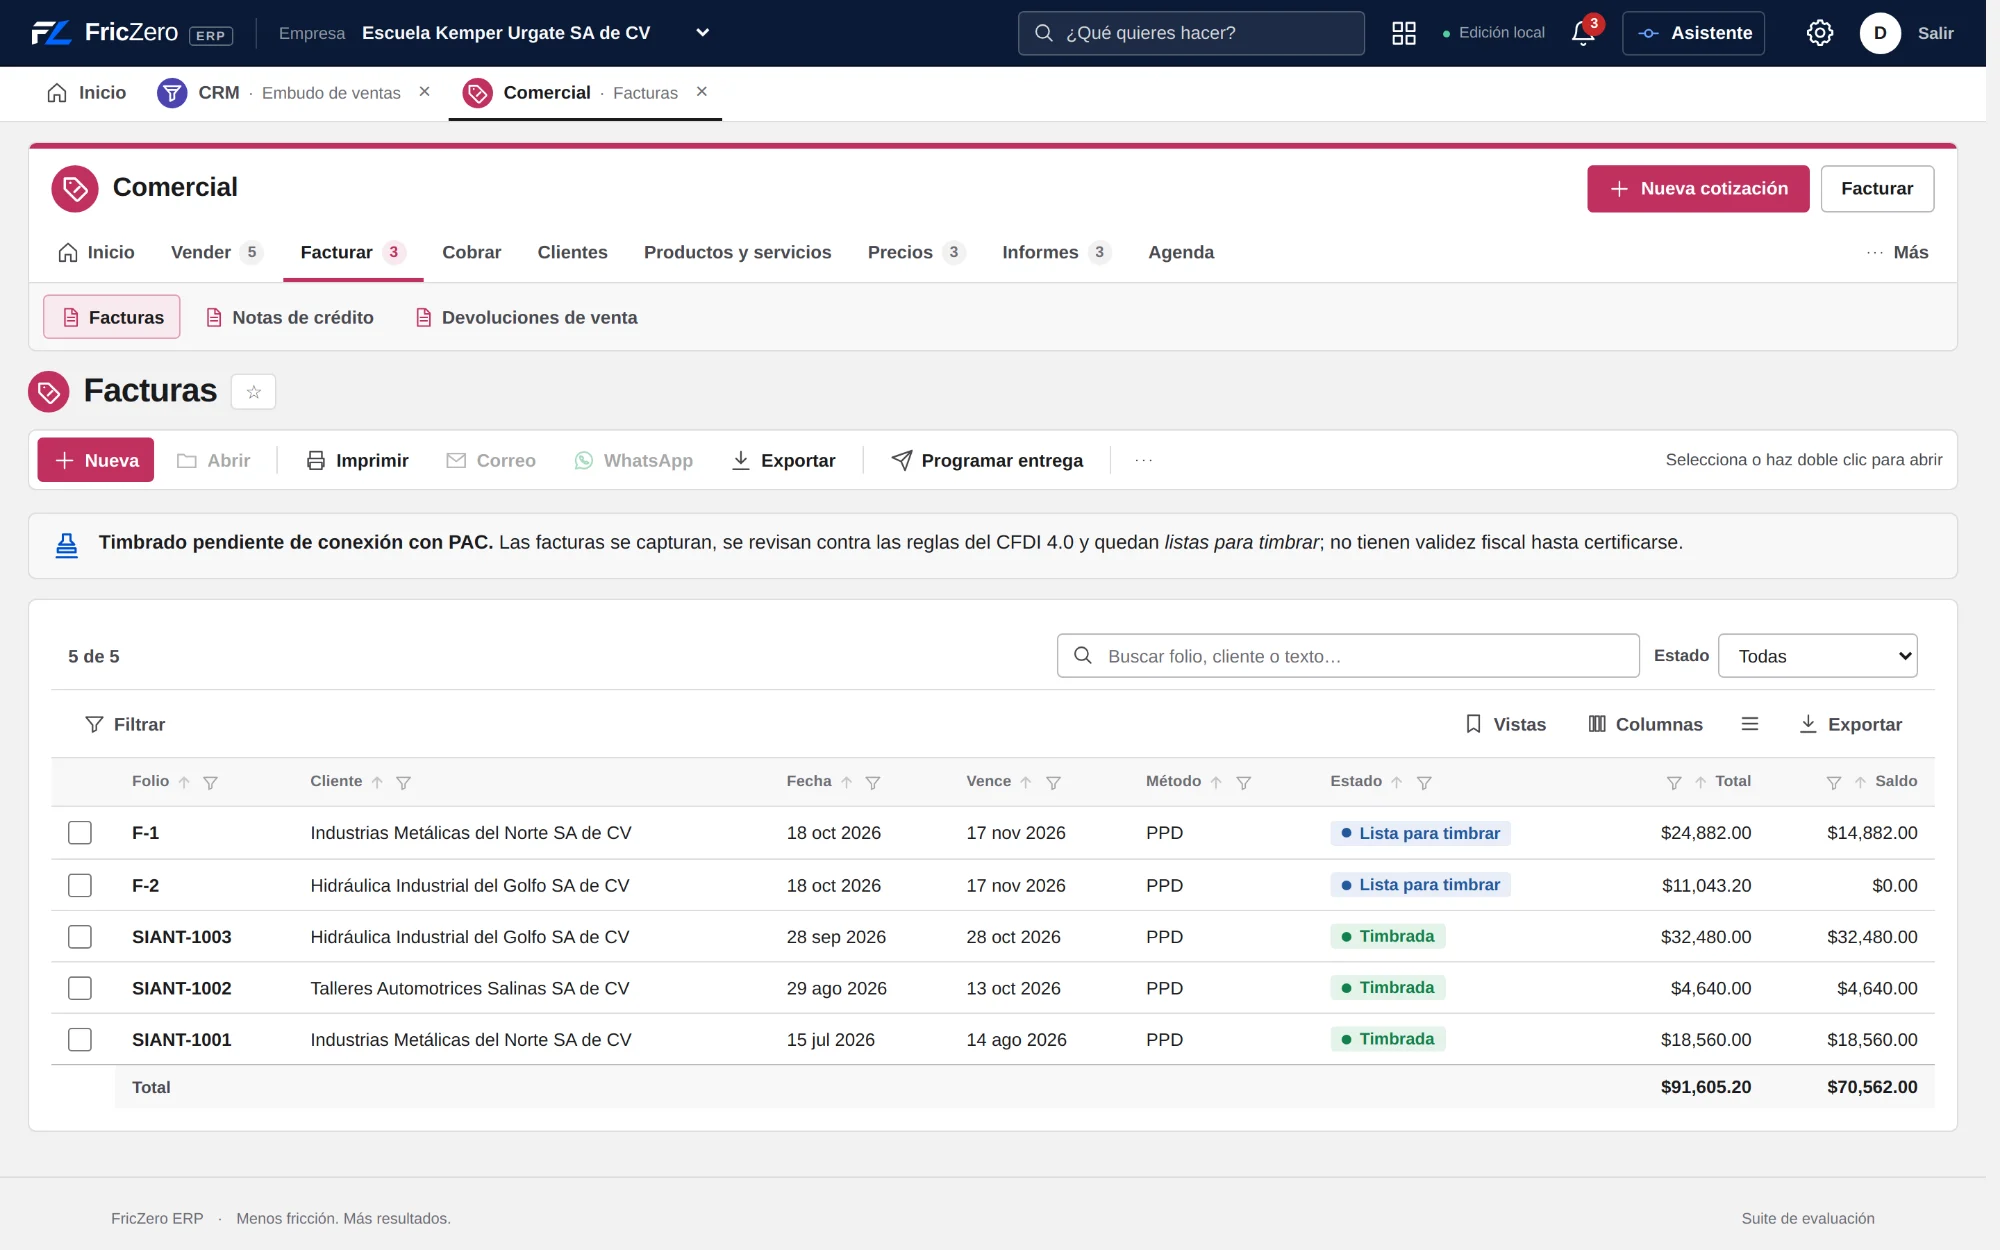This screenshot has height=1250, width=2000.
Task: Click the Nueva invoice button
Action: 96,460
